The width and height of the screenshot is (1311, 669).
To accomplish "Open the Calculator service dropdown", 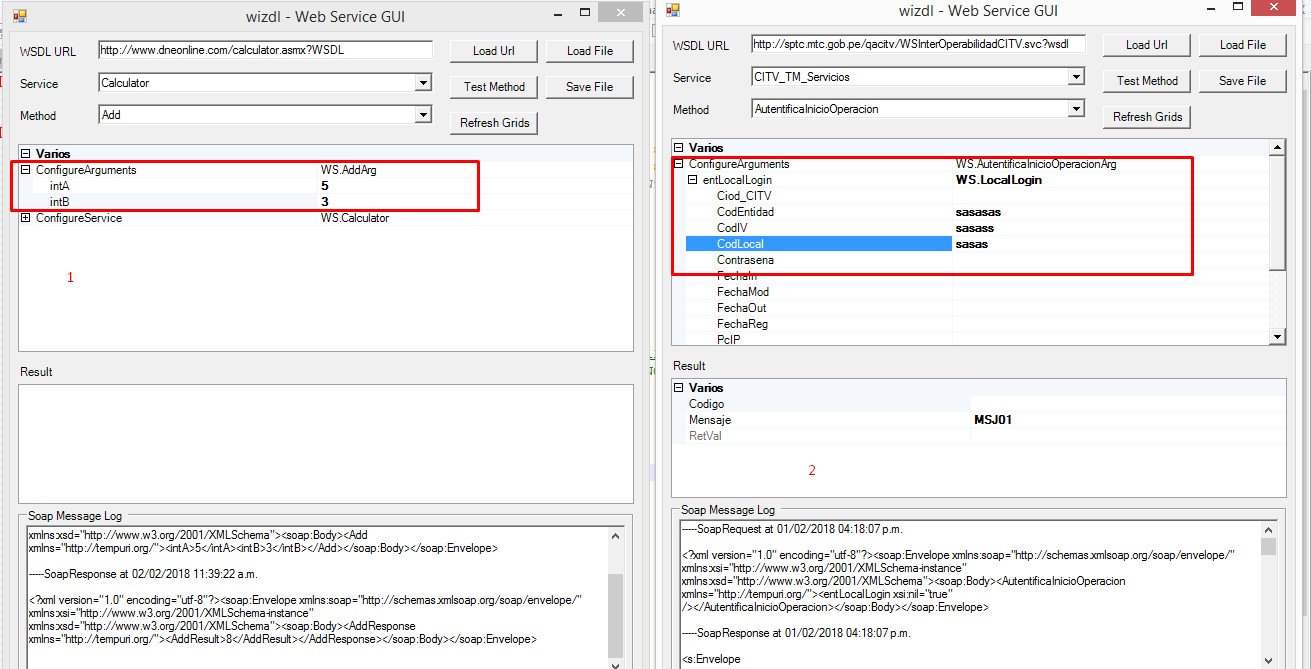I will click(x=423, y=84).
